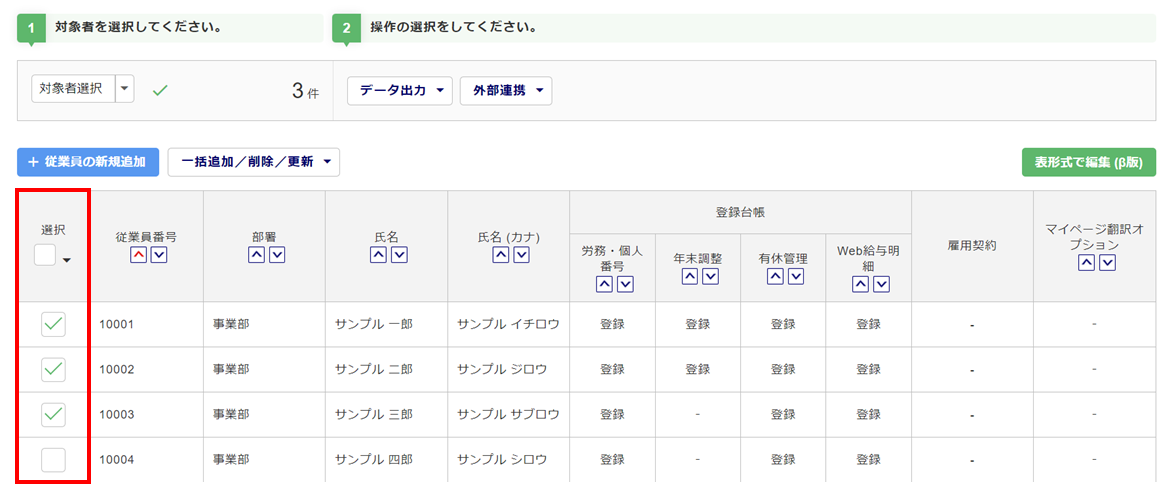The image size is (1172, 484).
Task: Click 登録 under 年末調整 for 10002
Action: 698,369
